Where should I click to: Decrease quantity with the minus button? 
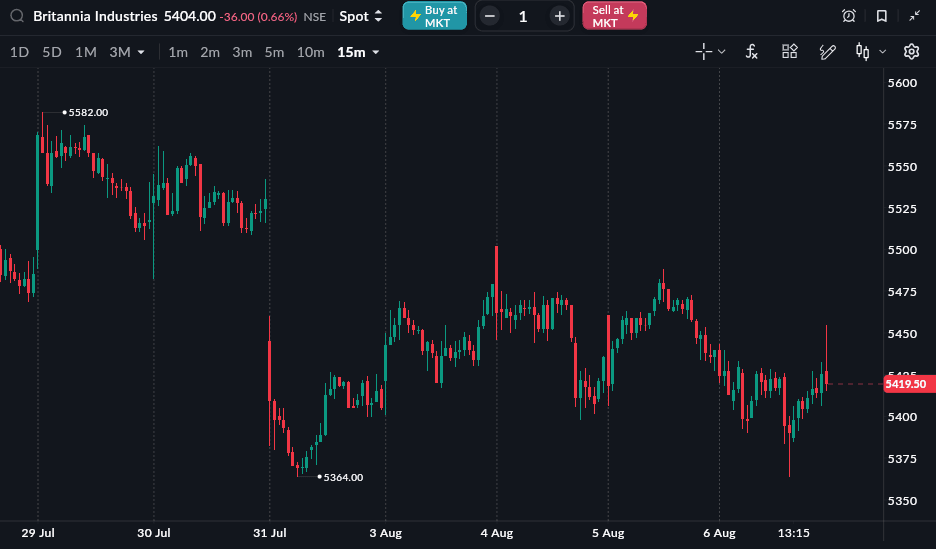pyautogui.click(x=489, y=16)
